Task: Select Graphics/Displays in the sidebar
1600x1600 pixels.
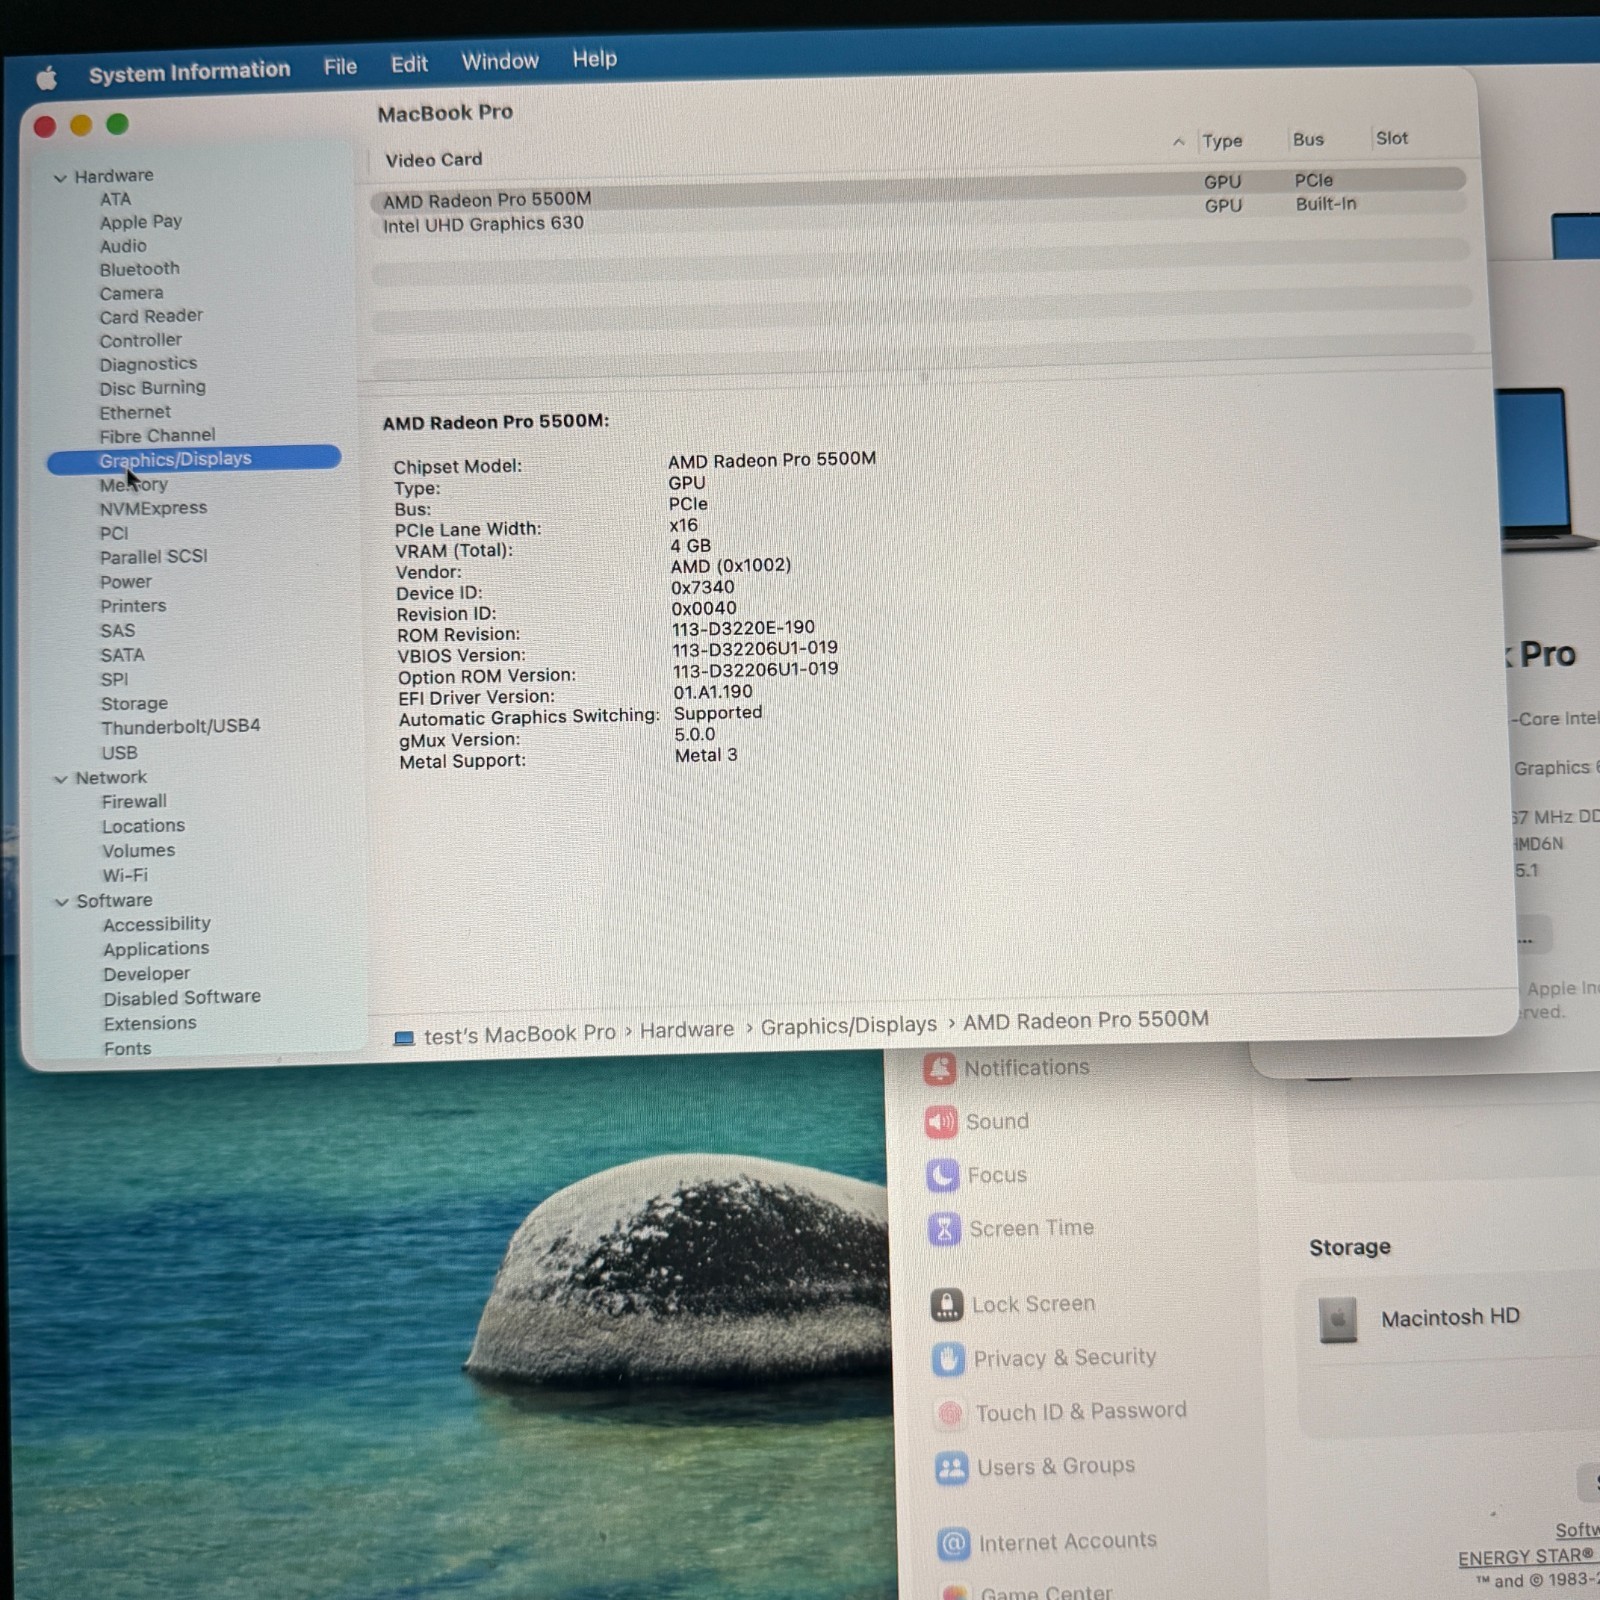Action: [194, 460]
